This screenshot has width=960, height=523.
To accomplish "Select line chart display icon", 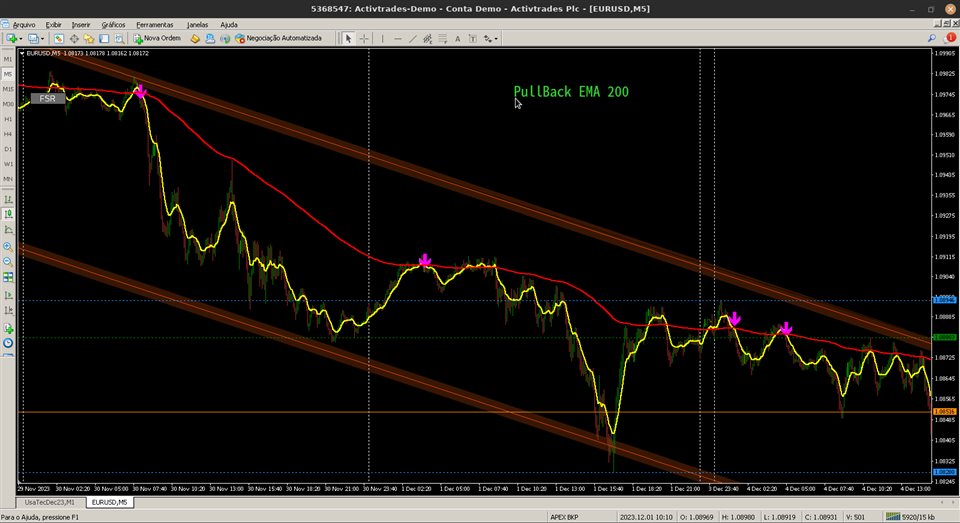I will [x=8, y=230].
